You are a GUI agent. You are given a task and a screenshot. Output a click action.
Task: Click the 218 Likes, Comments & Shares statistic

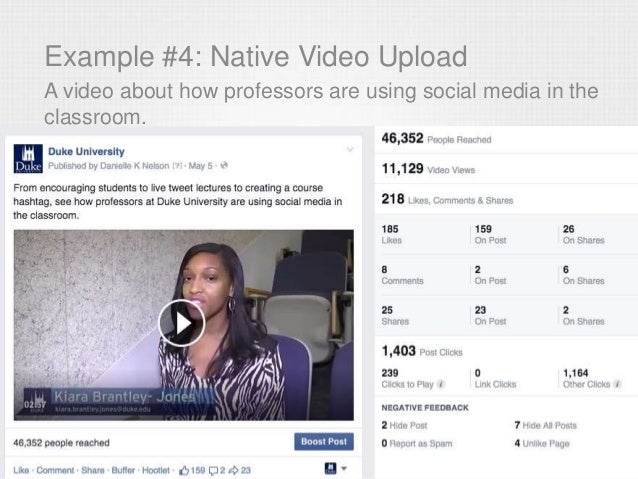pyautogui.click(x=447, y=199)
